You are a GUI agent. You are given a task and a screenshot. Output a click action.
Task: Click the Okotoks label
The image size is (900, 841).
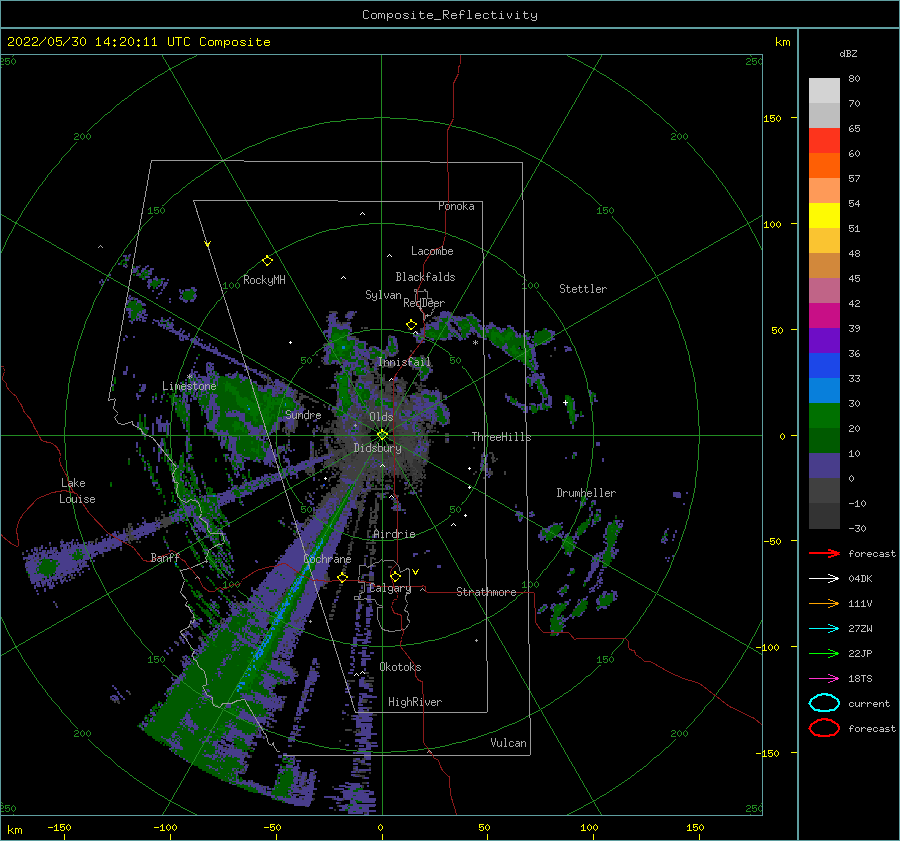(400, 667)
